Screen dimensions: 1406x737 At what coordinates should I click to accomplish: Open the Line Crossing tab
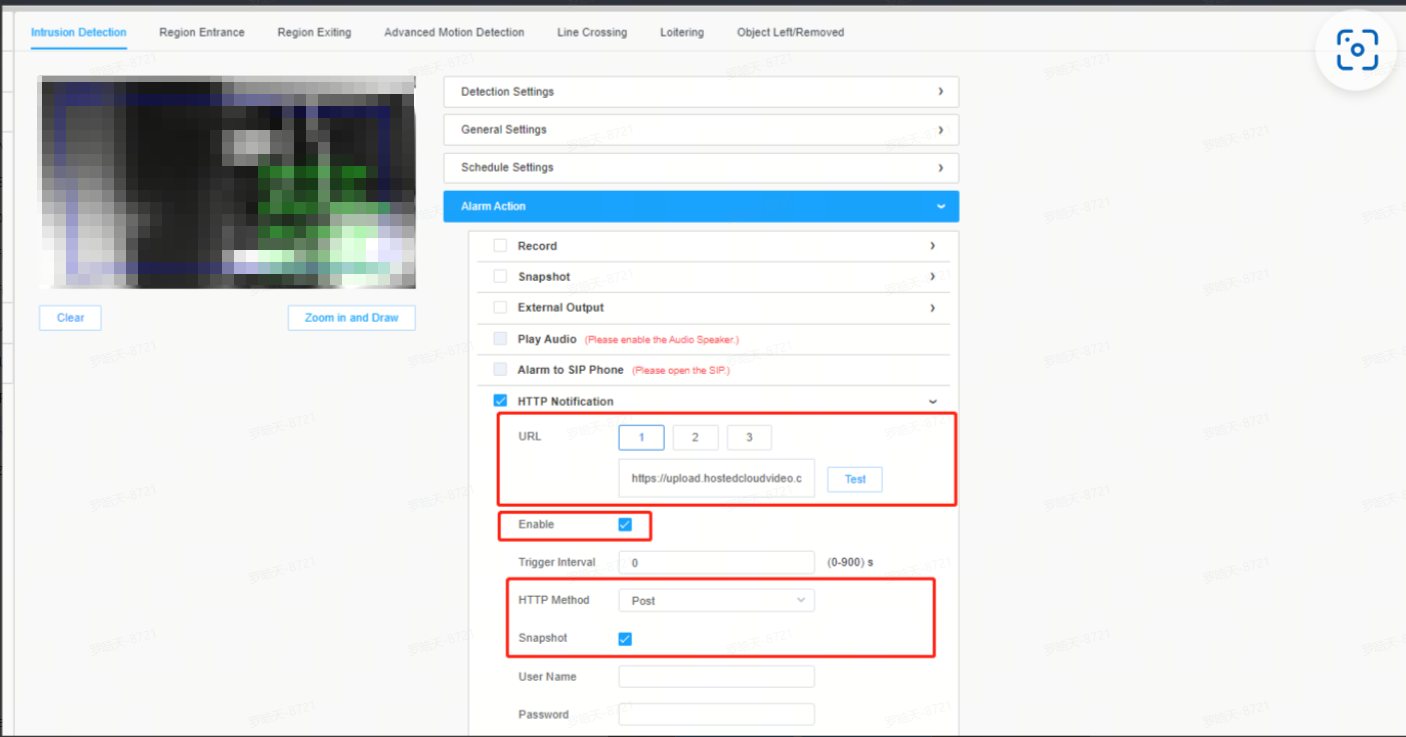click(x=592, y=32)
